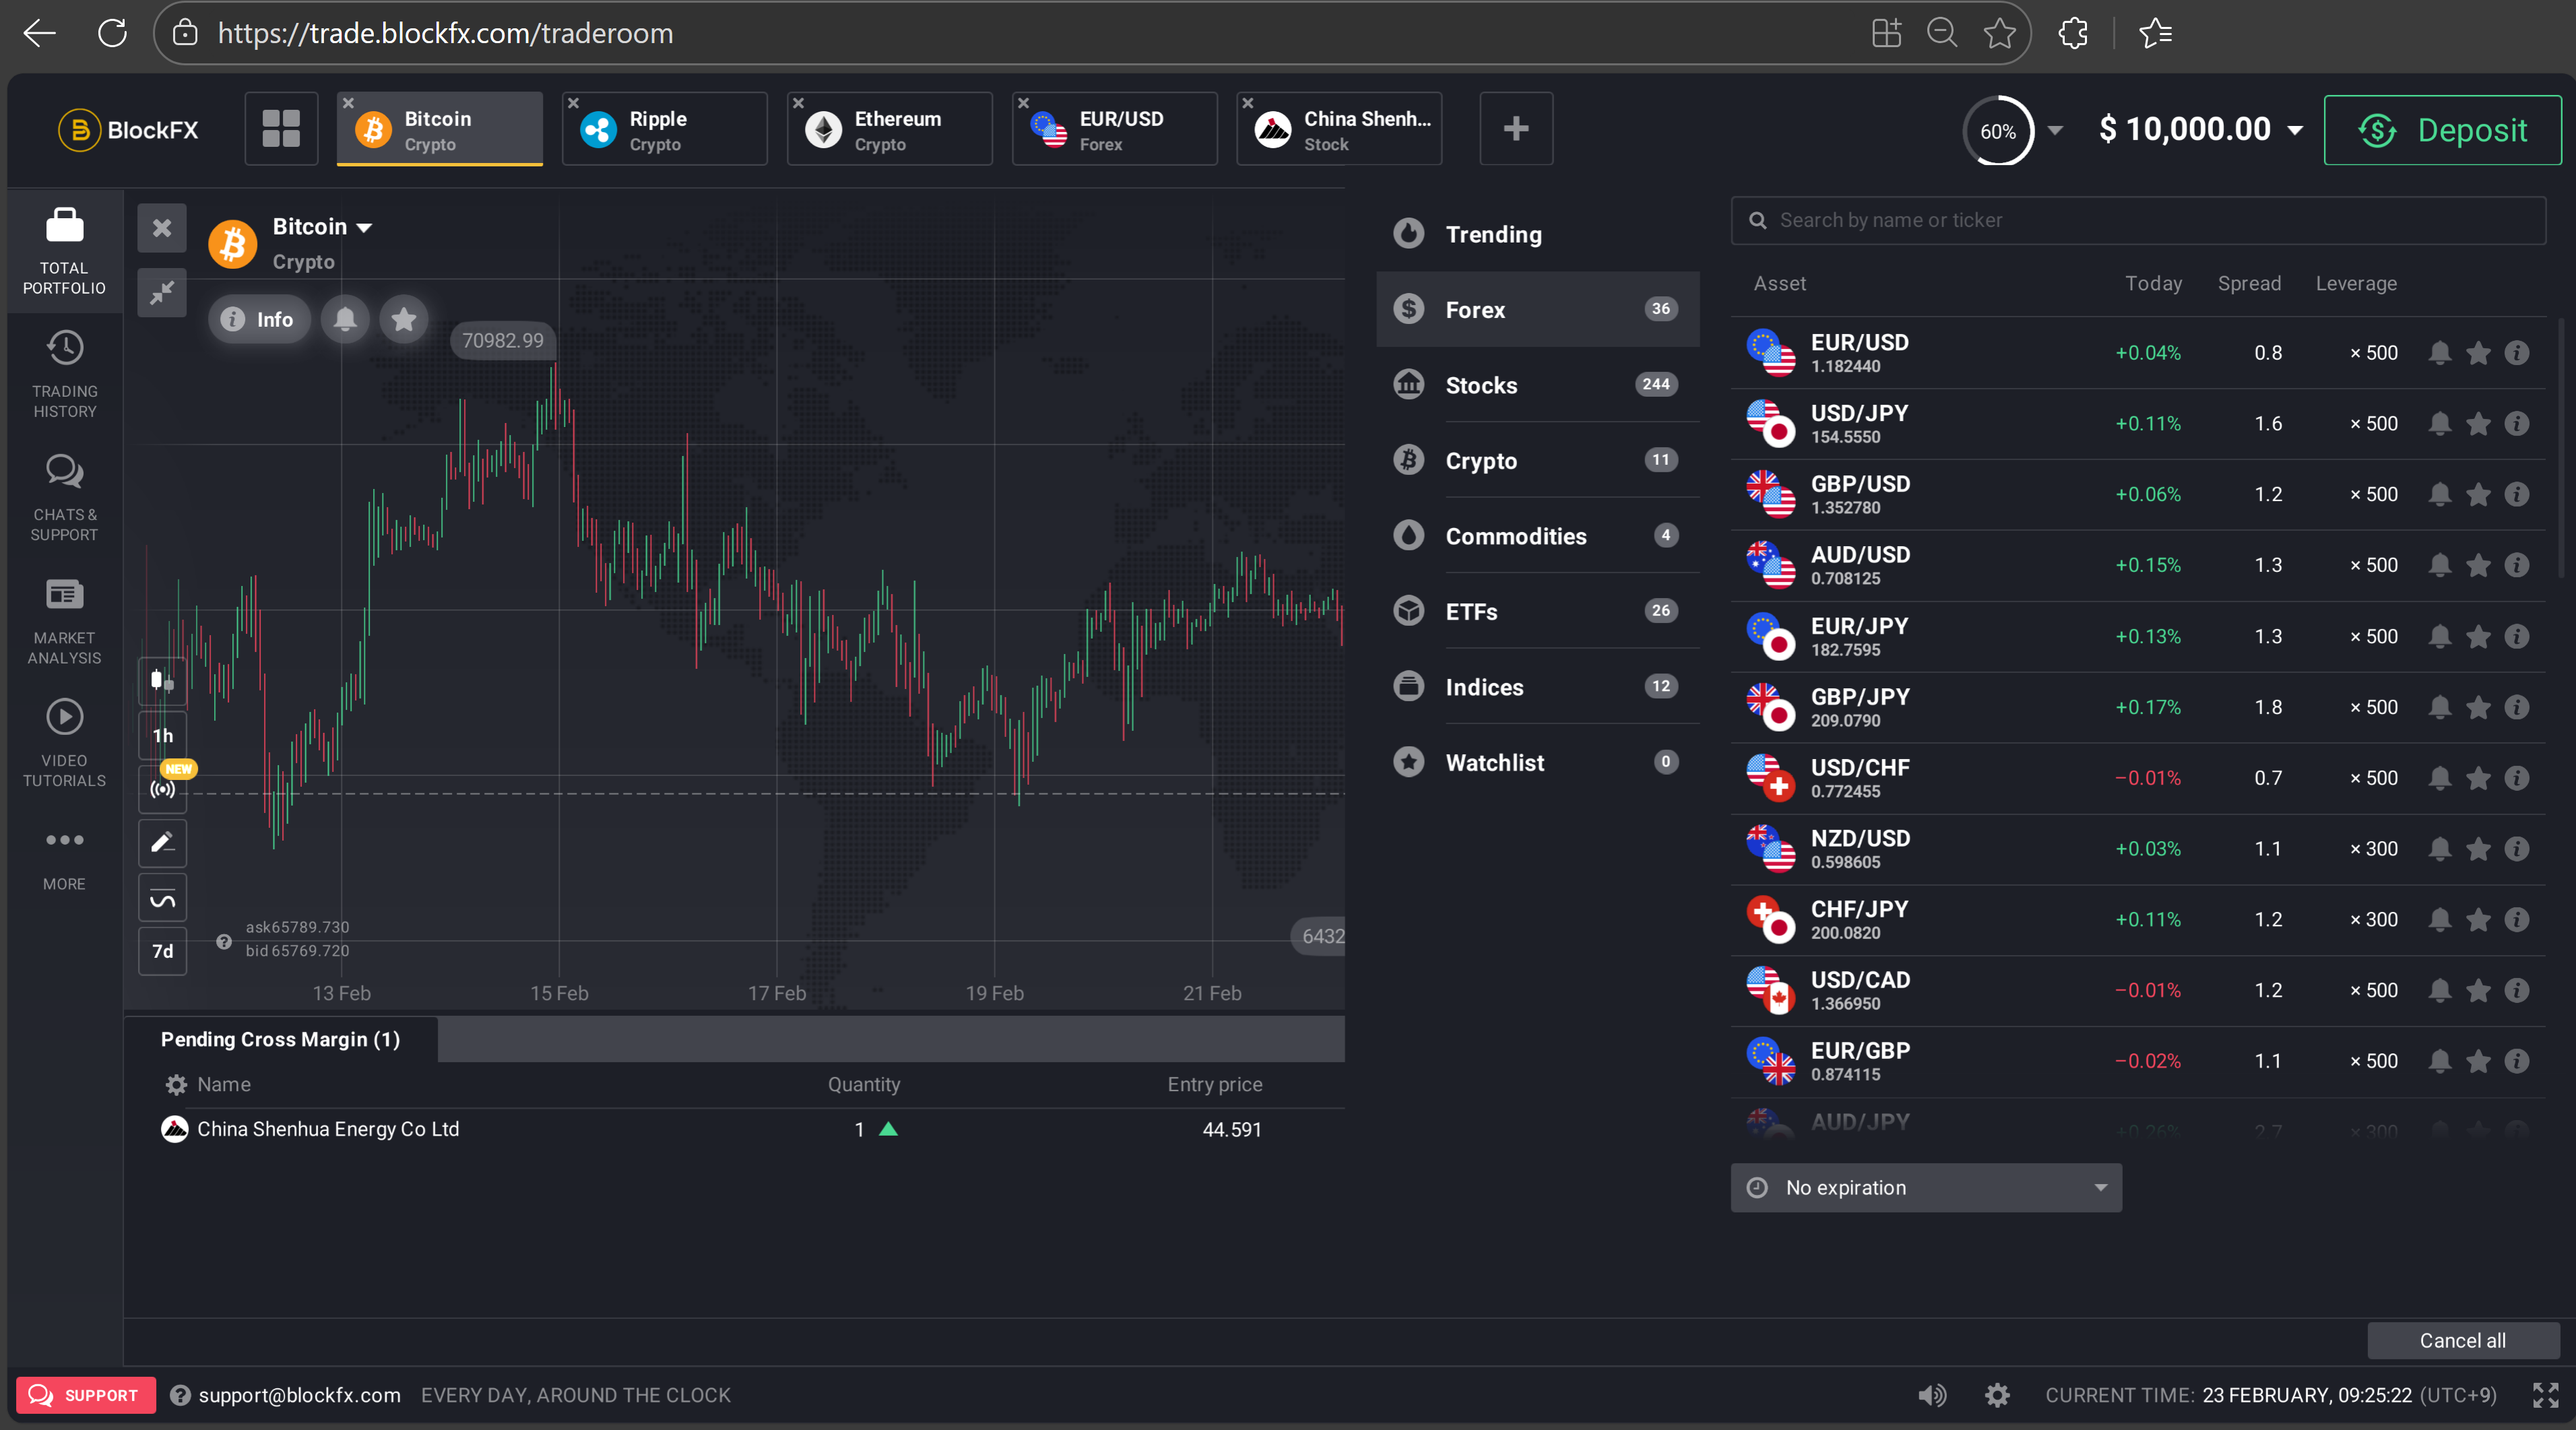Expand the Bitcoin asset dropdown arrow
Image resolution: width=2576 pixels, height=1430 pixels.
click(x=365, y=228)
